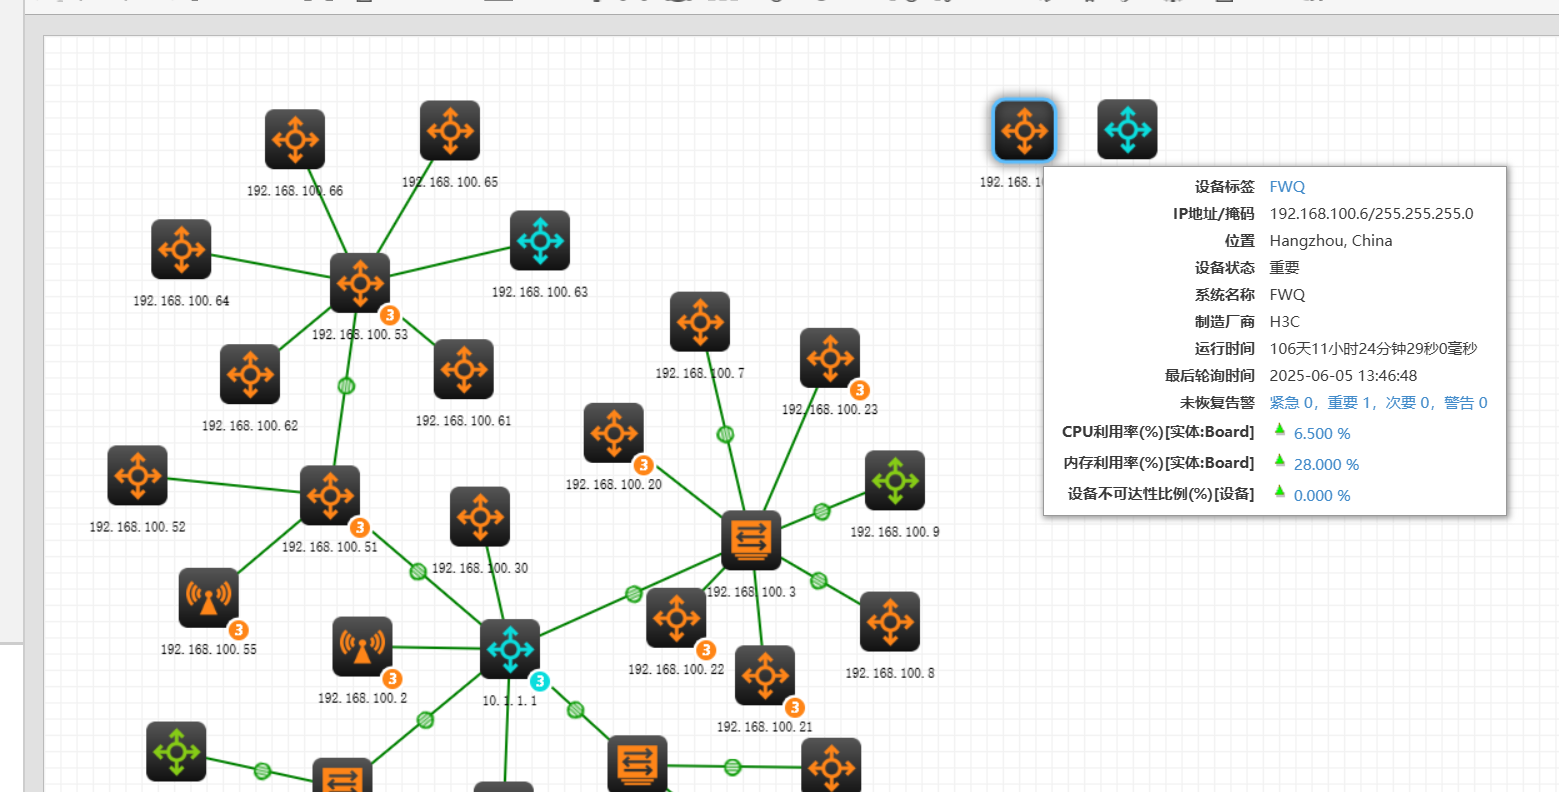
Task: Open the alarm badge on node 192.168.100.22
Action: (x=705, y=650)
